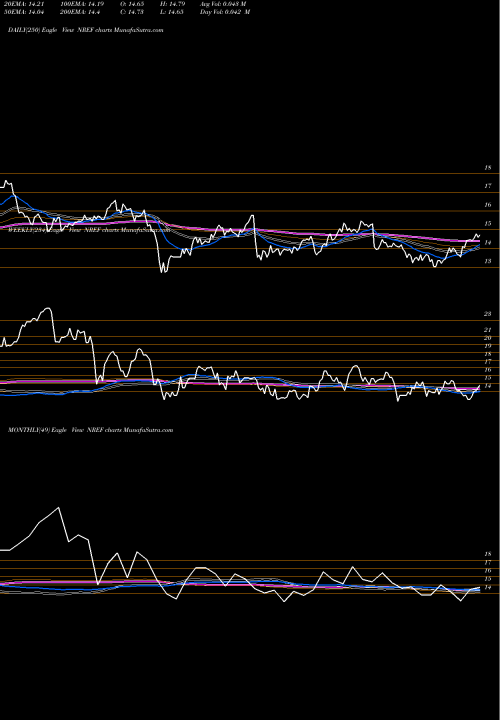This screenshot has width=500, height=720.
Task: Click the 21 price label on the weekly chart
Action: pyautogui.click(x=488, y=330)
